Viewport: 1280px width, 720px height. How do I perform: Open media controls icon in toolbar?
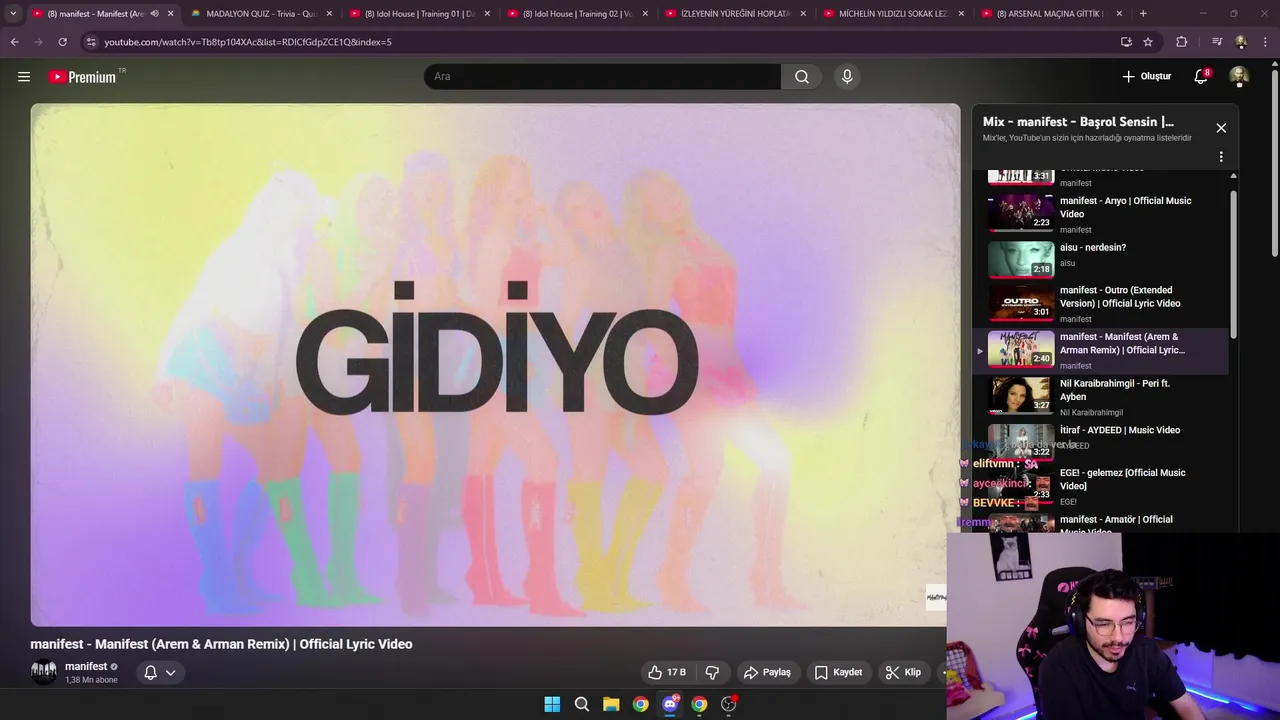pos(1217,42)
